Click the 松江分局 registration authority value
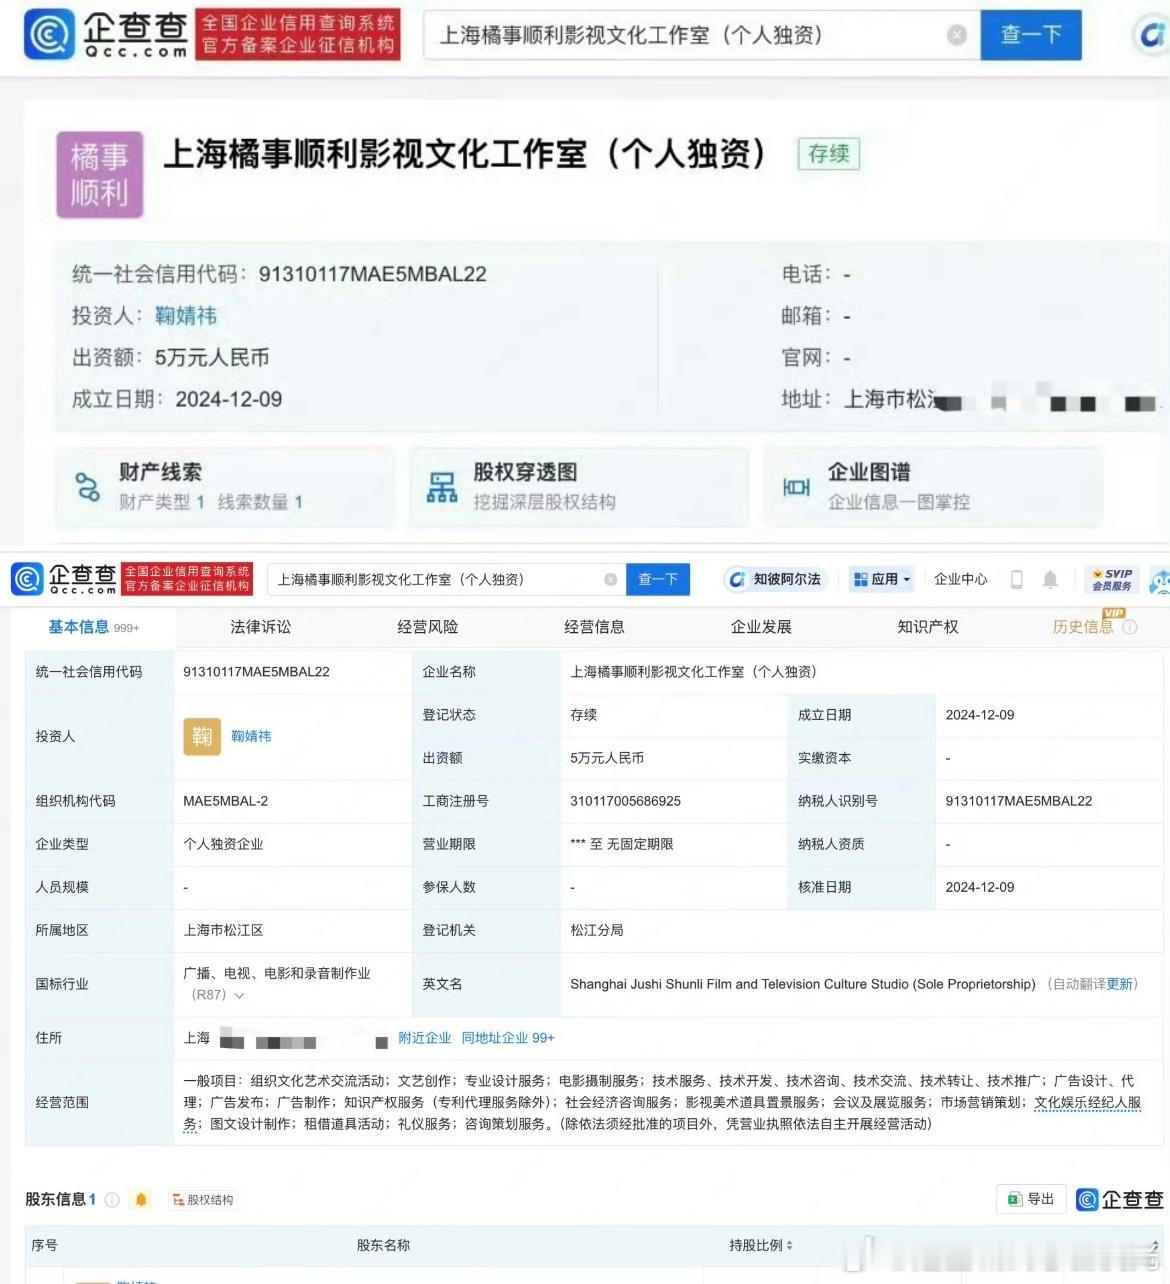 (x=597, y=930)
